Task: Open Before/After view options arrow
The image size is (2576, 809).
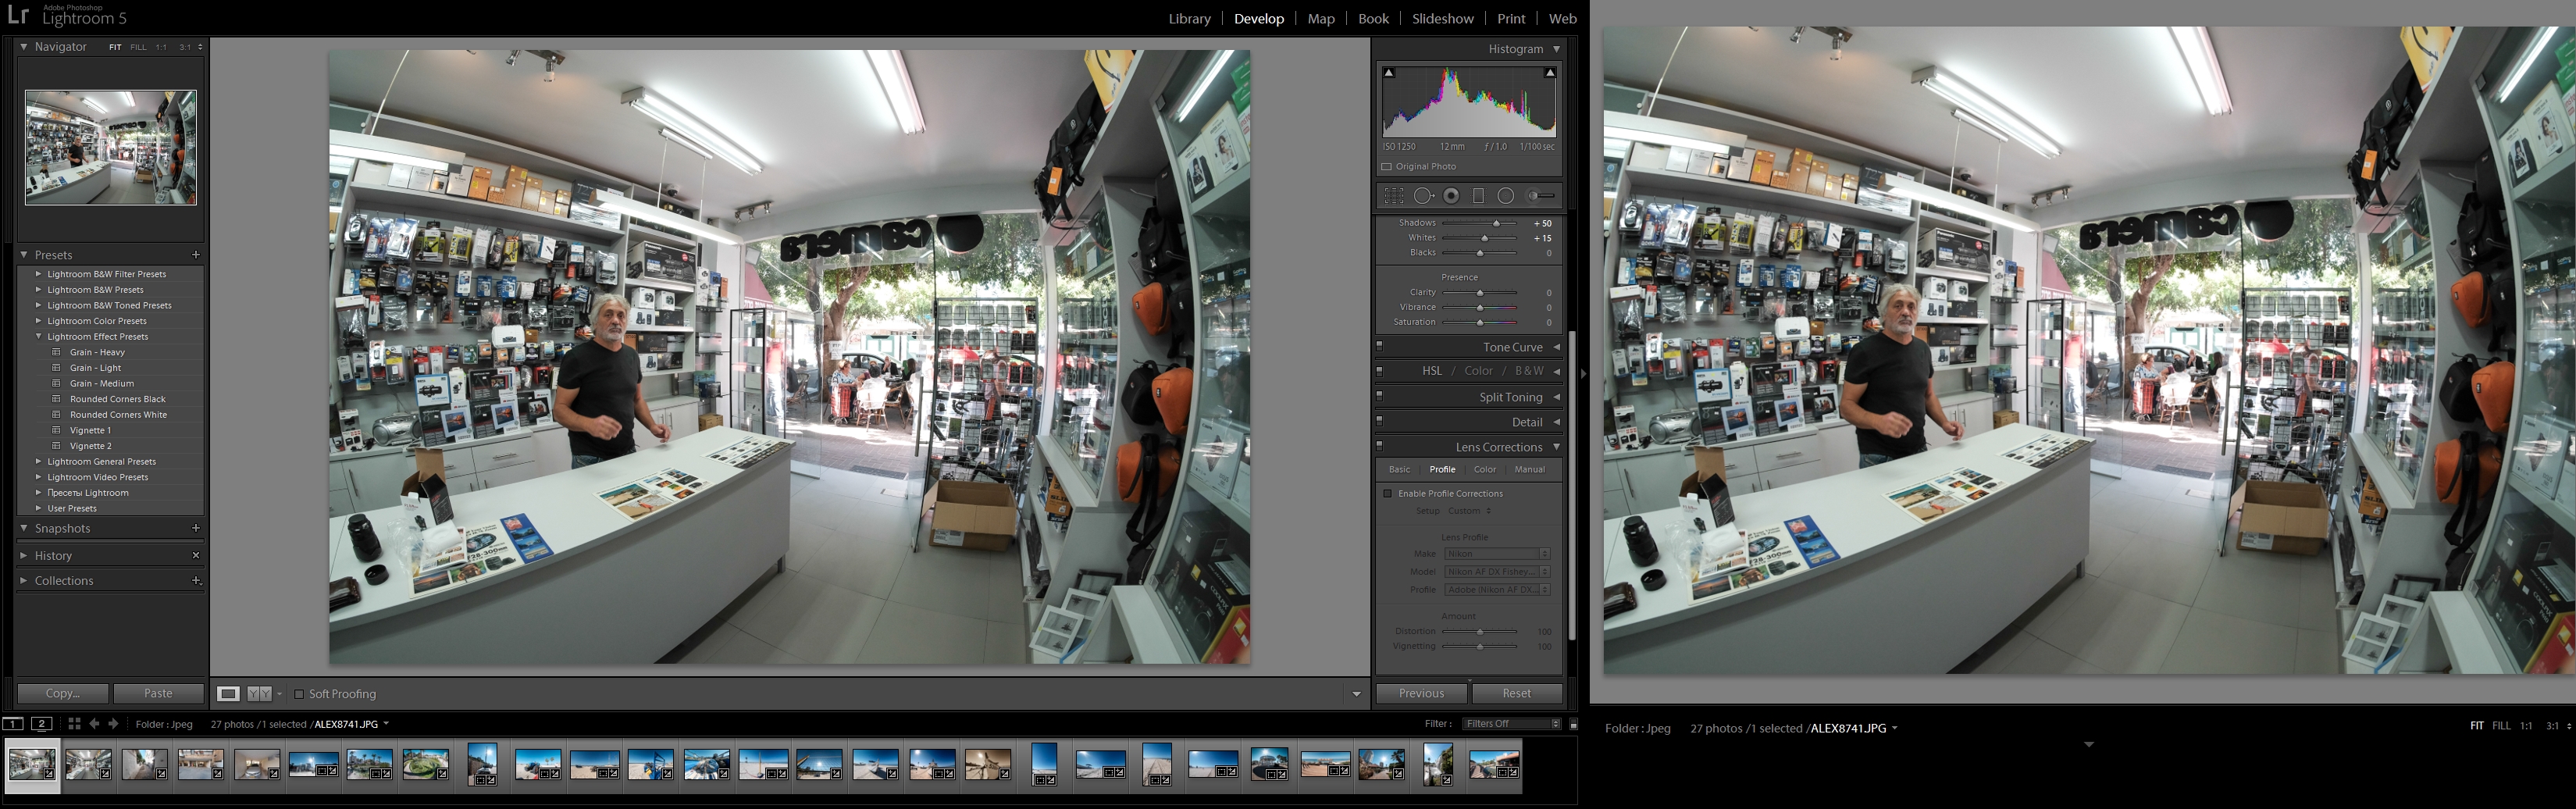Action: point(279,694)
